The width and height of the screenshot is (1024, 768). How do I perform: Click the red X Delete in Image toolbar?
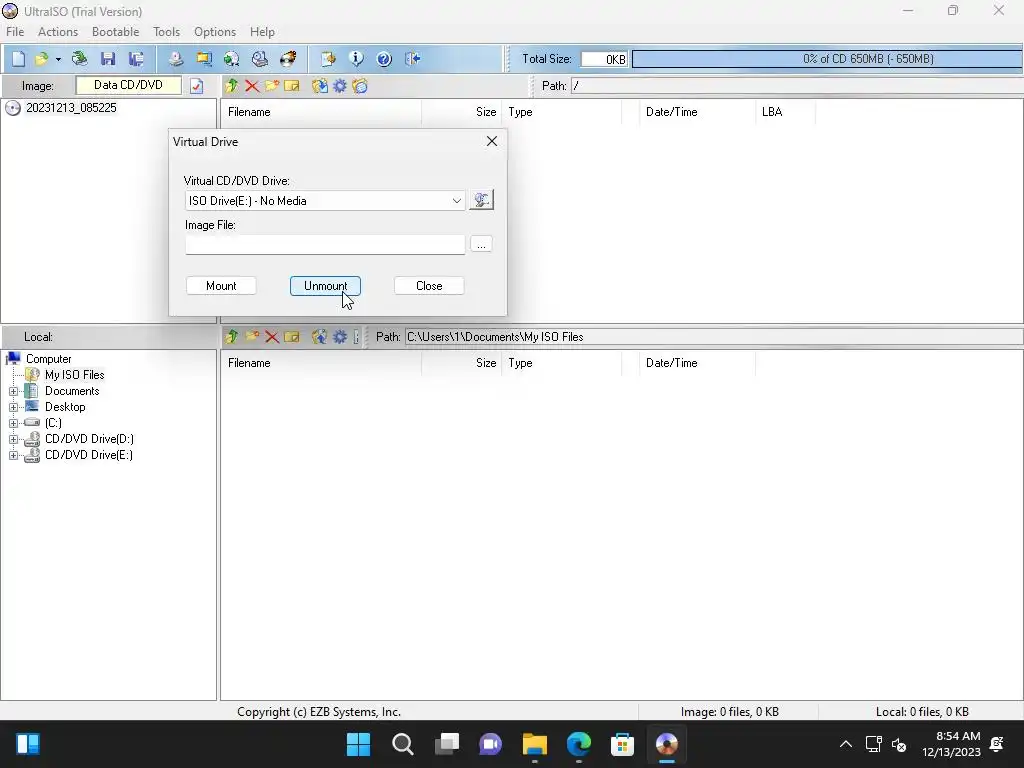(251, 86)
